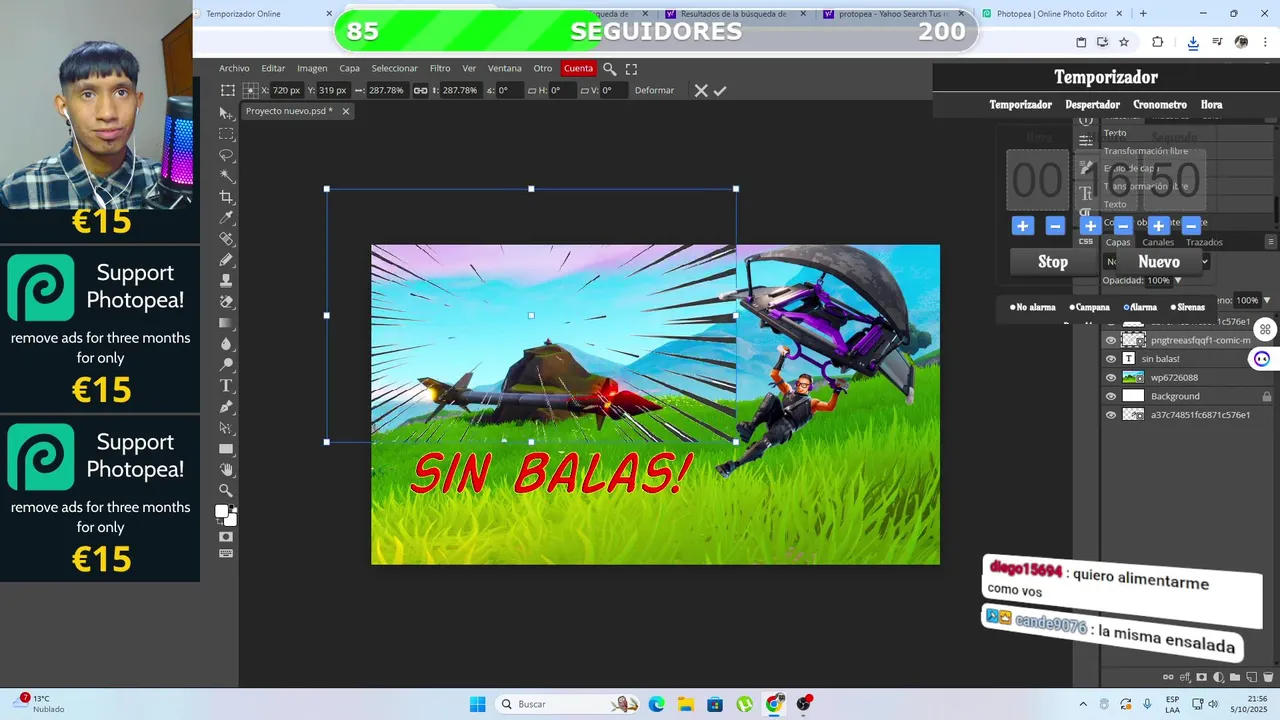The image size is (1280, 720).
Task: Open the Opacidad 100% dropdown arrow
Action: (1177, 281)
